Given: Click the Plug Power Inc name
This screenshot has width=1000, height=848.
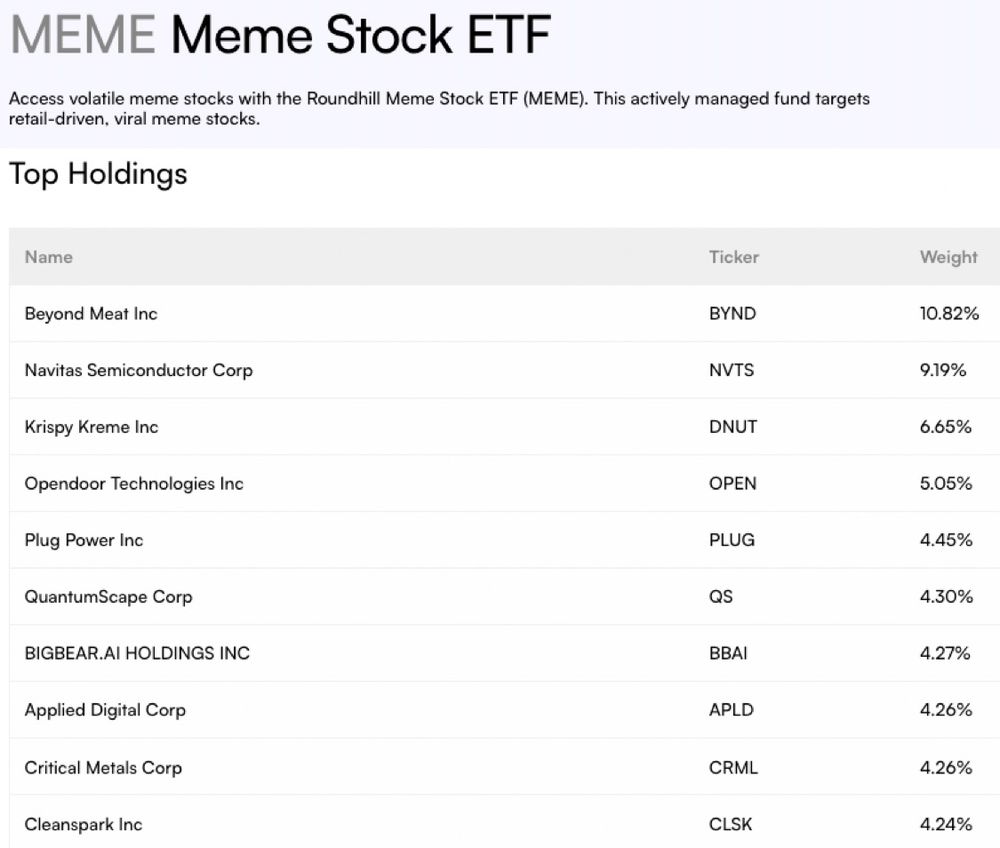Looking at the screenshot, I should [84, 540].
